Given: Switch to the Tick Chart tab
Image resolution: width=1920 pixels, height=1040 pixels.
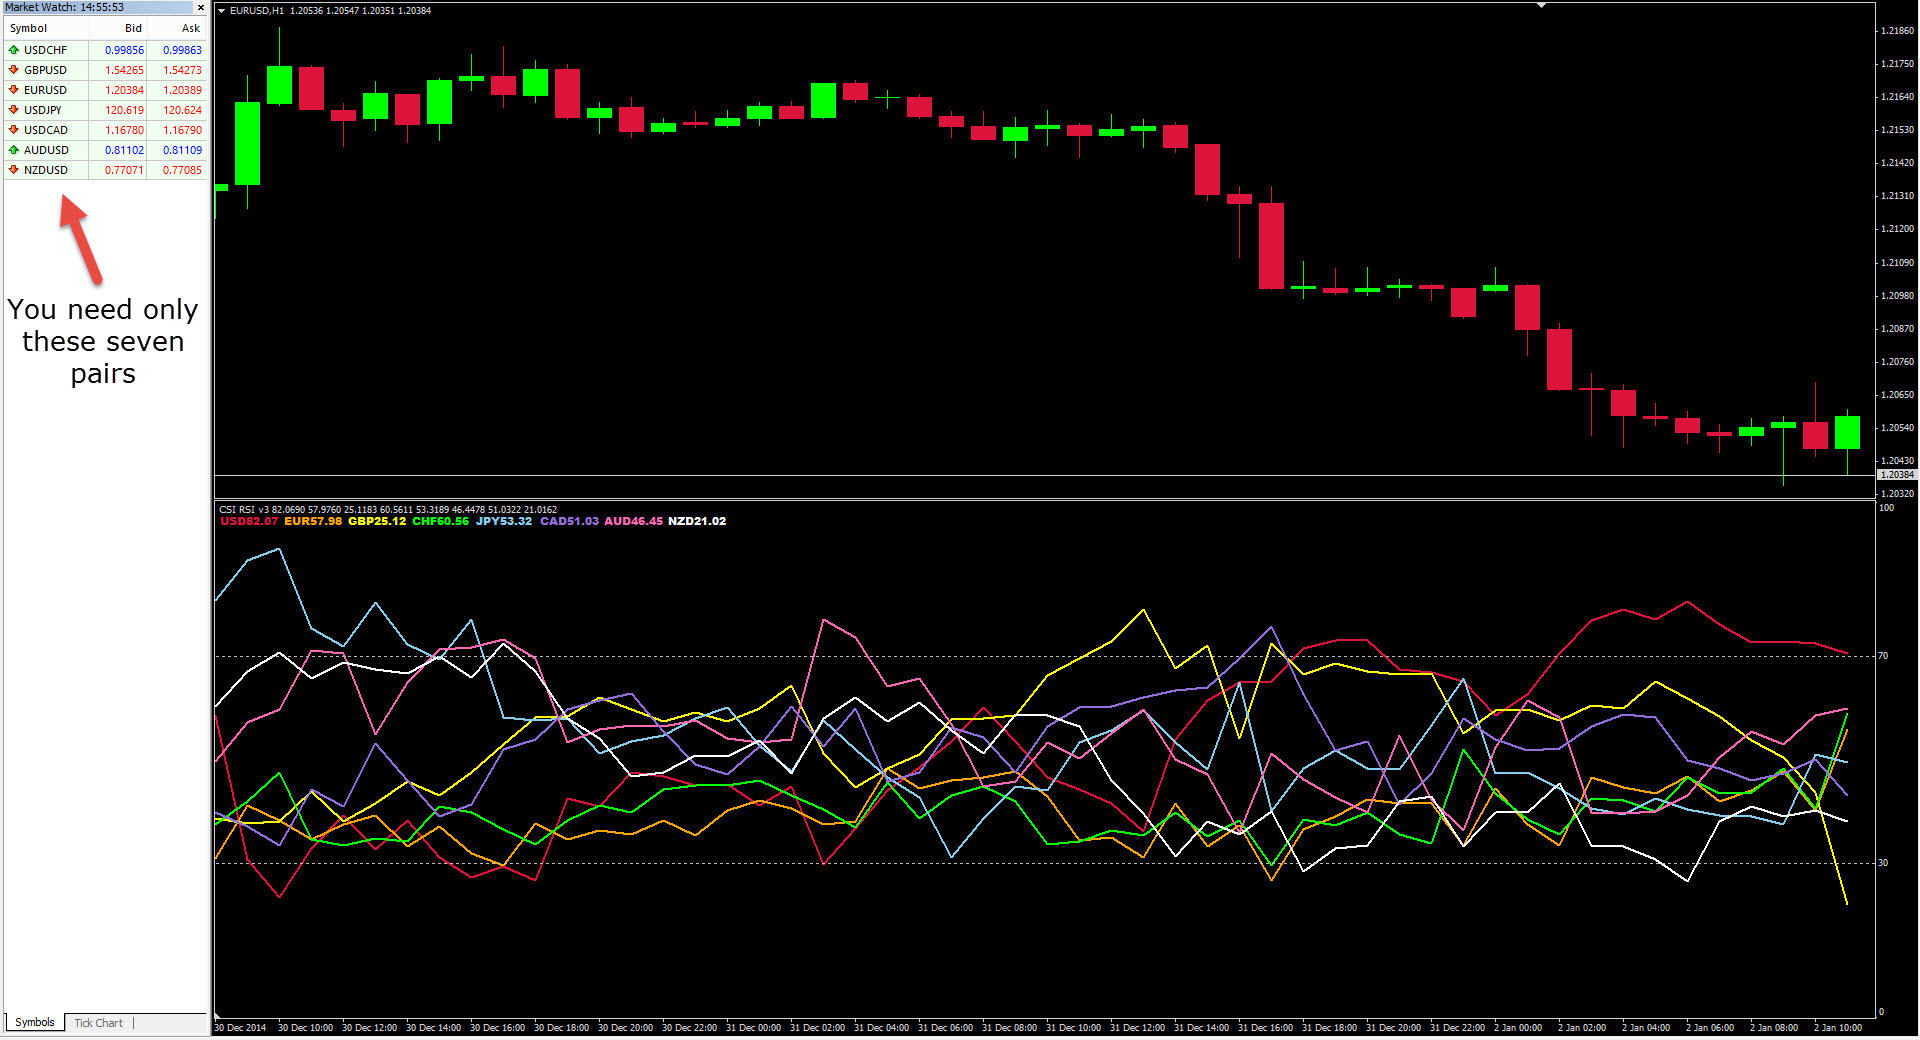Looking at the screenshot, I should click(x=98, y=1023).
